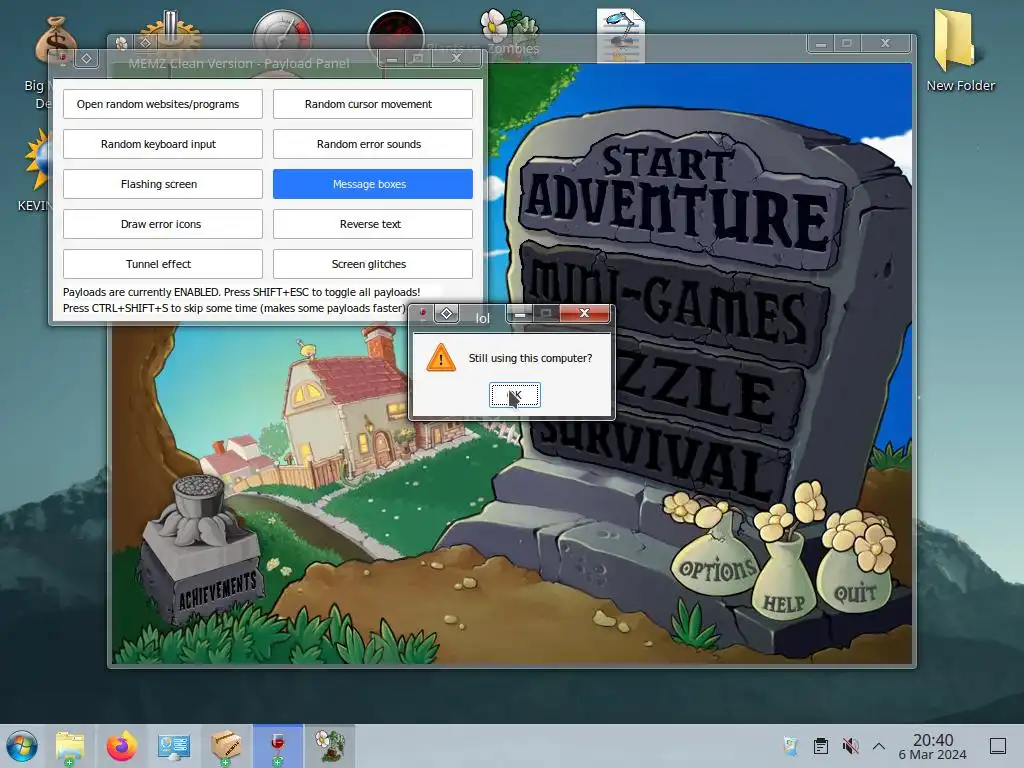The height and width of the screenshot is (768, 1024).
Task: Open the speedometer gauge desktop icon
Action: [282, 33]
